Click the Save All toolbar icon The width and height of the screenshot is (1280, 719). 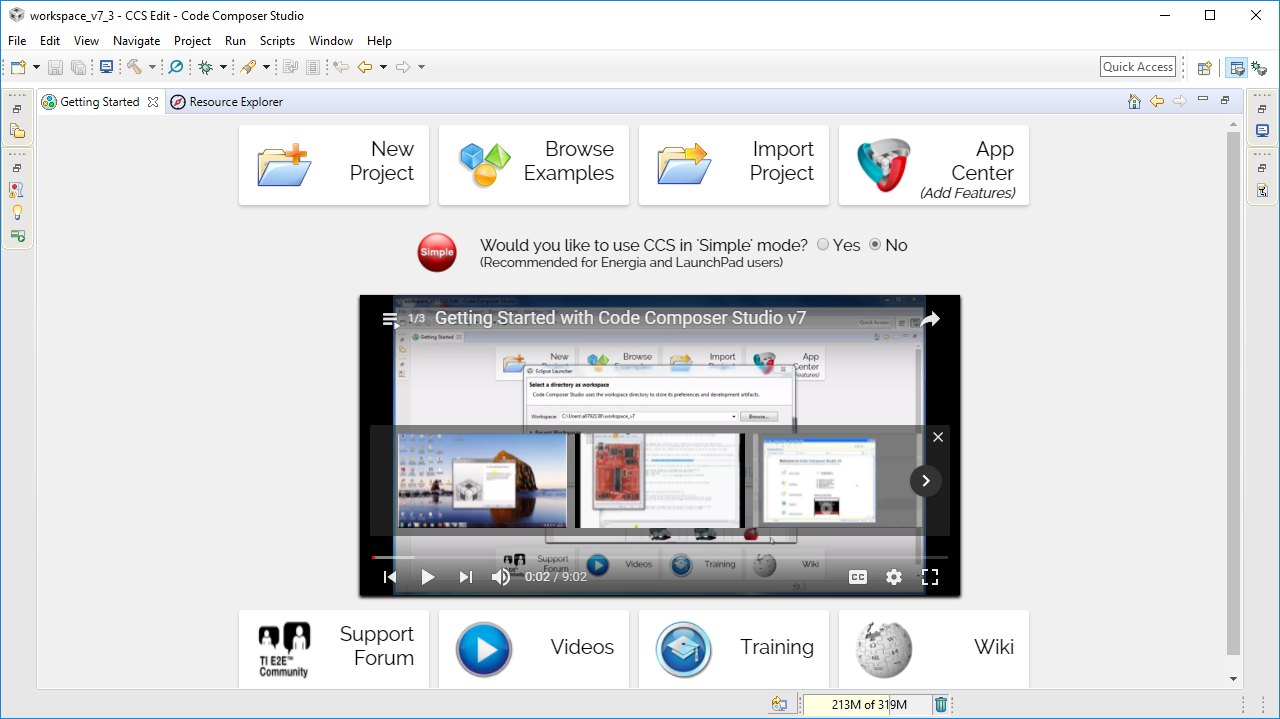coord(78,67)
